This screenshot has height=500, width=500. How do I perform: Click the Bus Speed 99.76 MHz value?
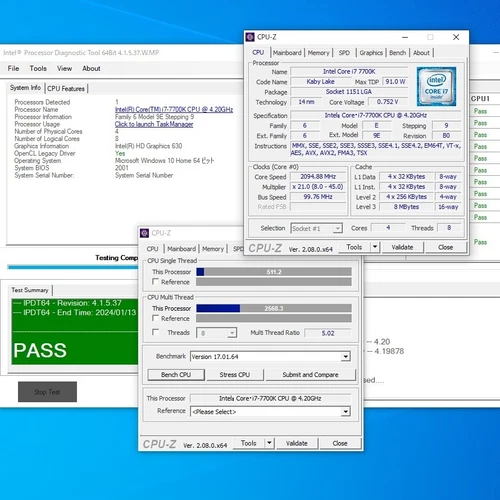pyautogui.click(x=318, y=197)
